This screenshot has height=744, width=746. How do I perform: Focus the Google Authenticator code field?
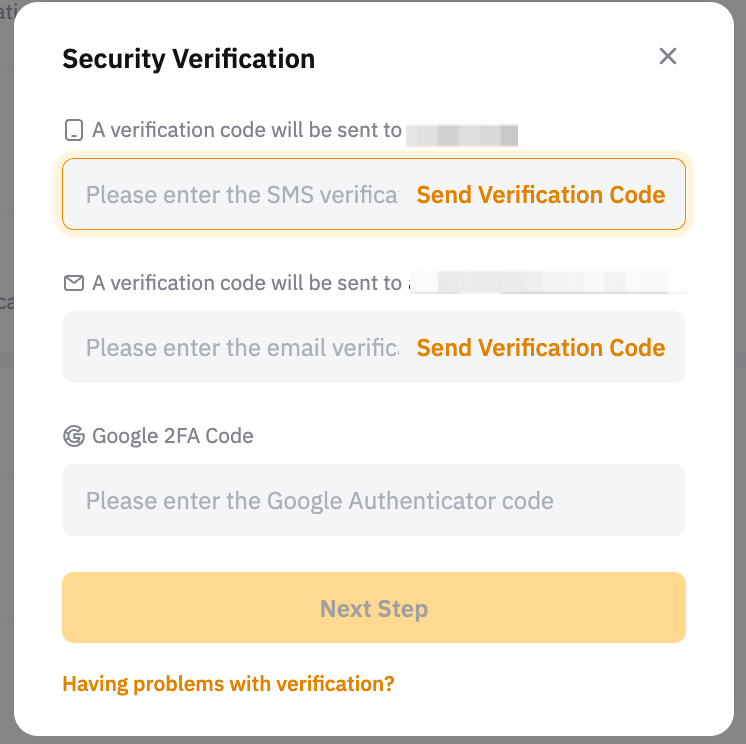tap(373, 500)
